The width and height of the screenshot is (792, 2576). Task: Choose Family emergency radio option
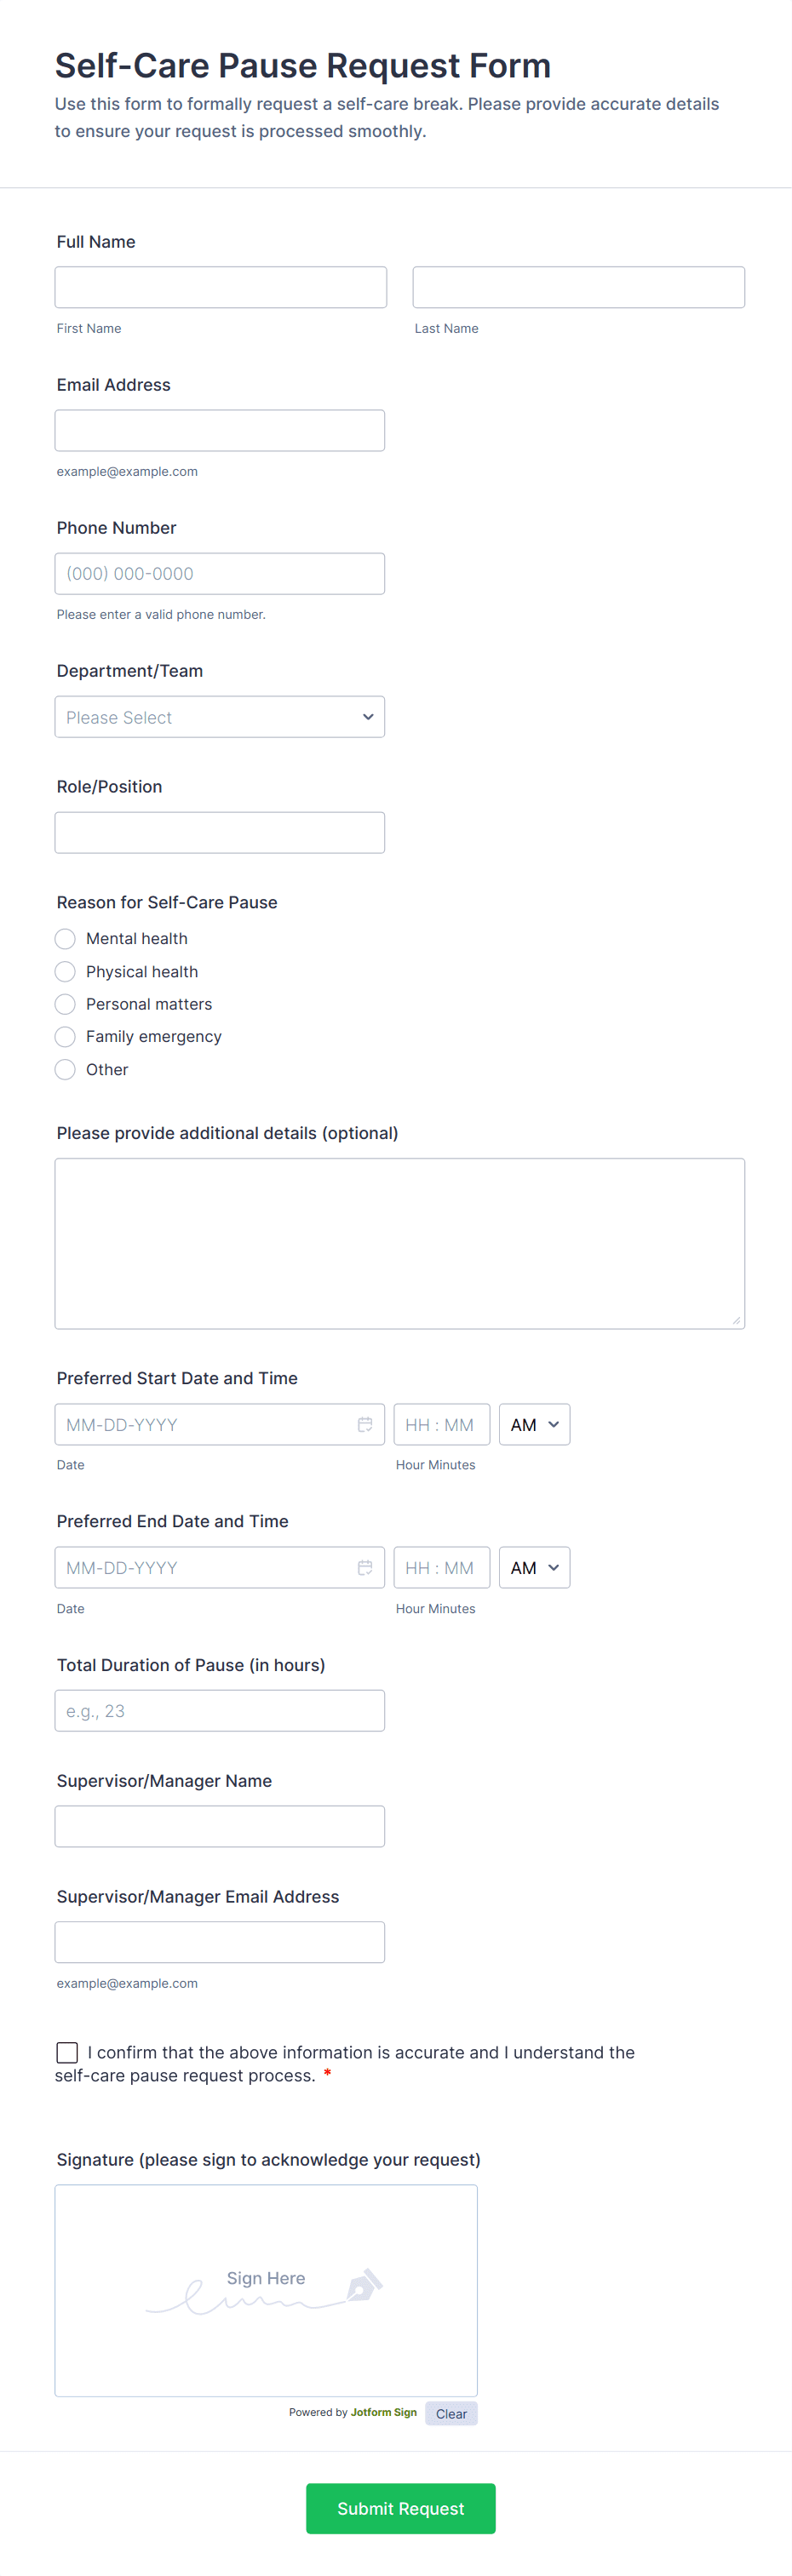[65, 1036]
